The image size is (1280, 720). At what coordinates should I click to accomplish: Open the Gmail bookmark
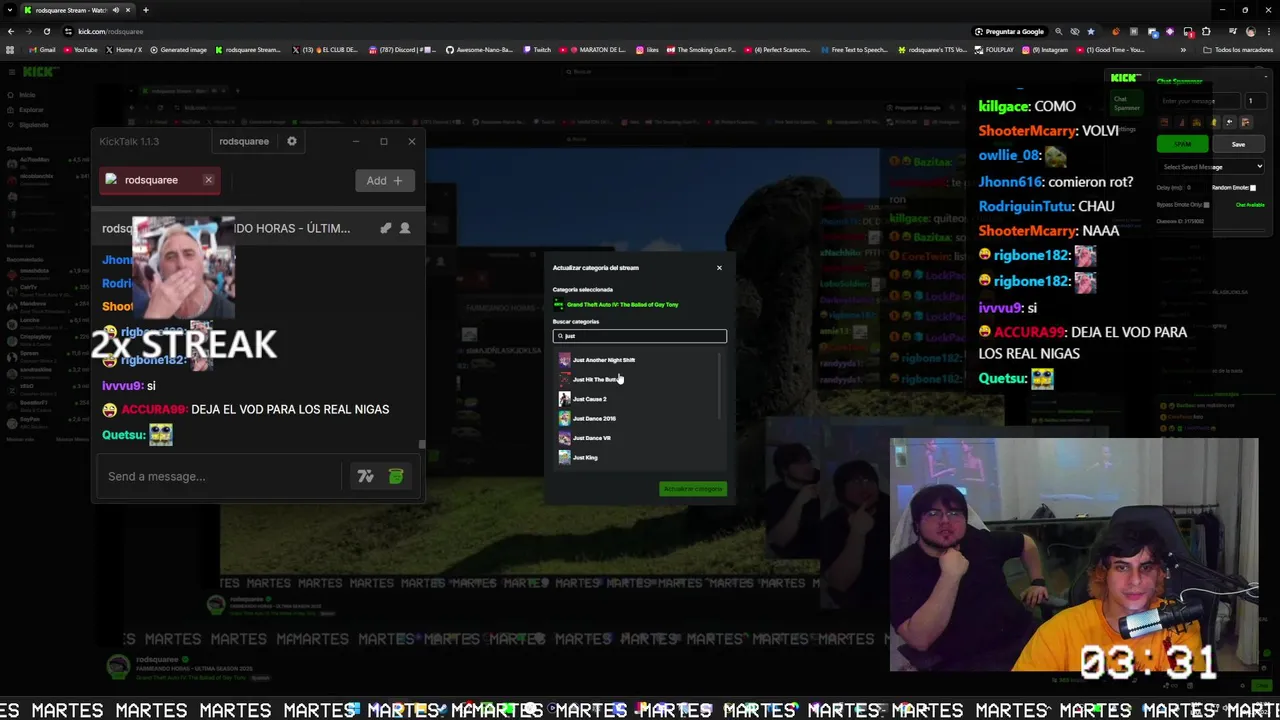42,50
